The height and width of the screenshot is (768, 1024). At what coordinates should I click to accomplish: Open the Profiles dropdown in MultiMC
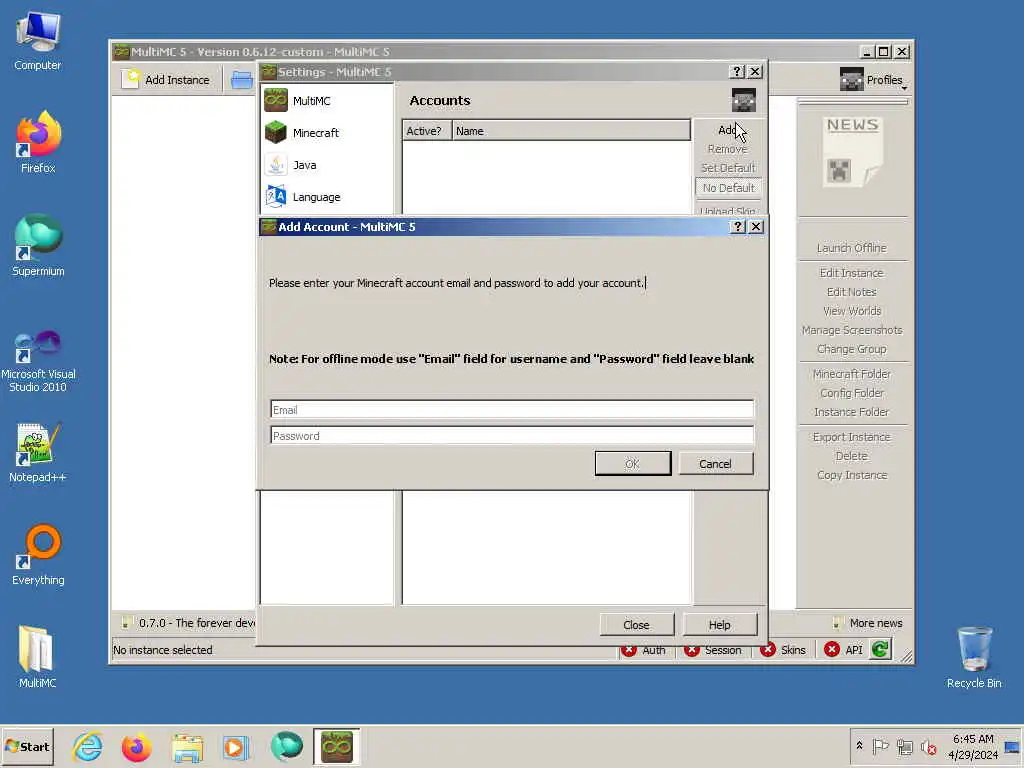(874, 80)
